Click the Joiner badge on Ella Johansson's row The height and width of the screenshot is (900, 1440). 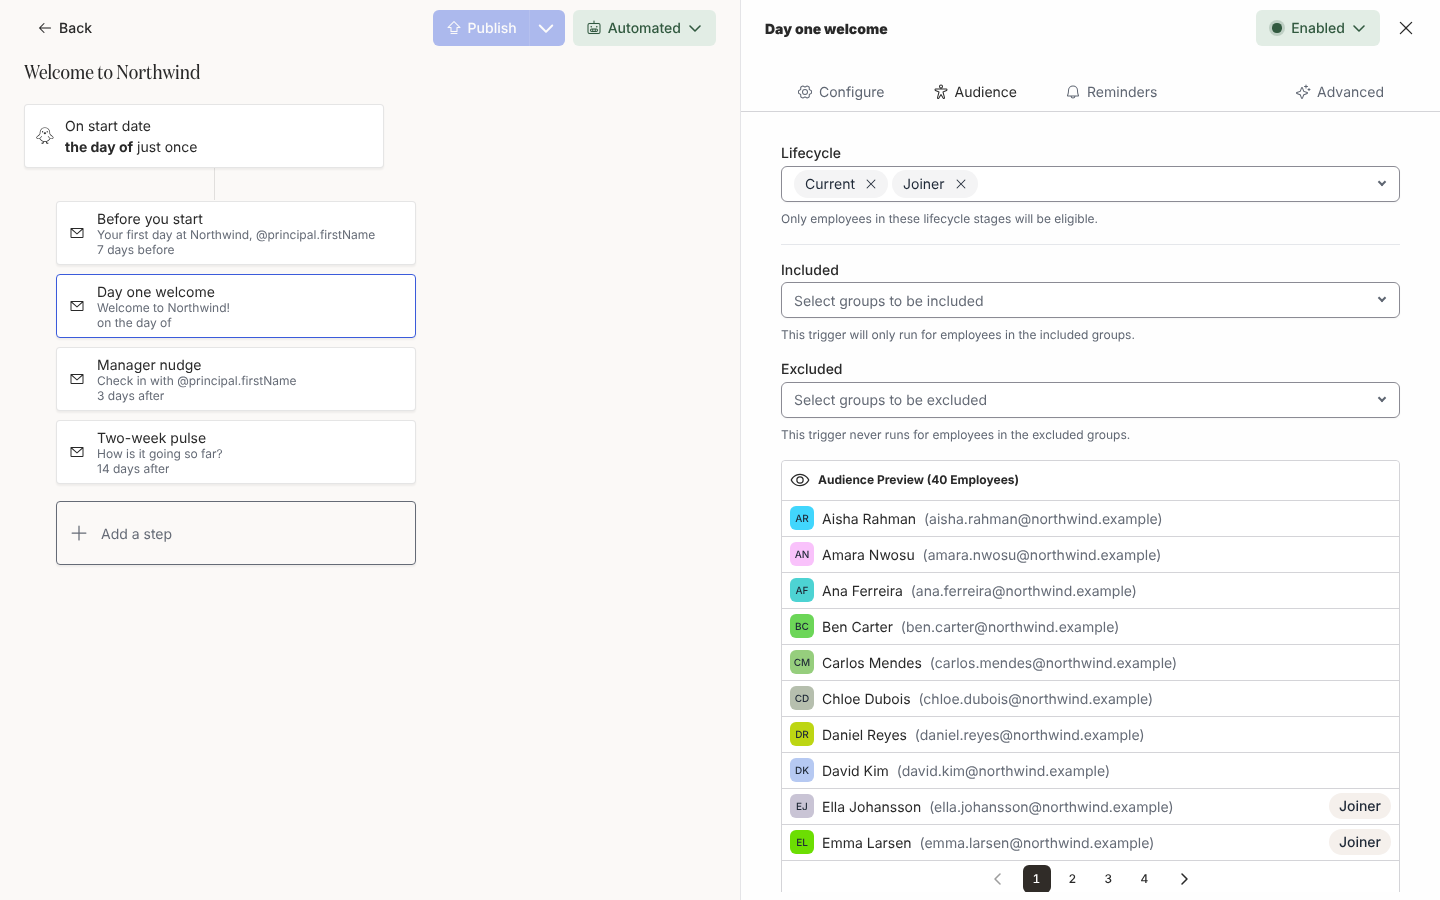tap(1360, 806)
